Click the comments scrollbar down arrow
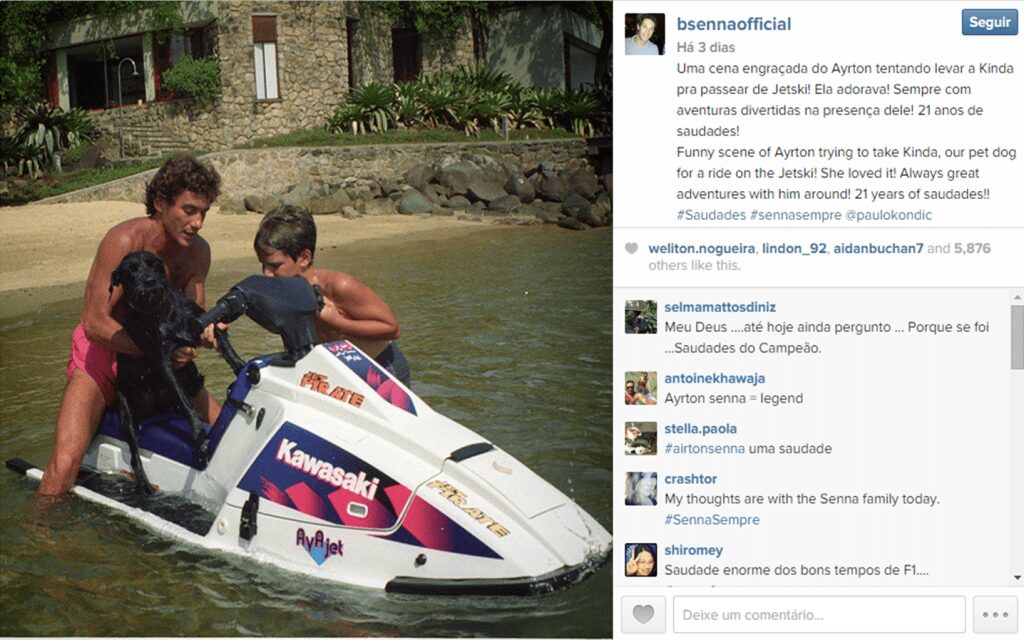The image size is (1024, 640). [1017, 577]
